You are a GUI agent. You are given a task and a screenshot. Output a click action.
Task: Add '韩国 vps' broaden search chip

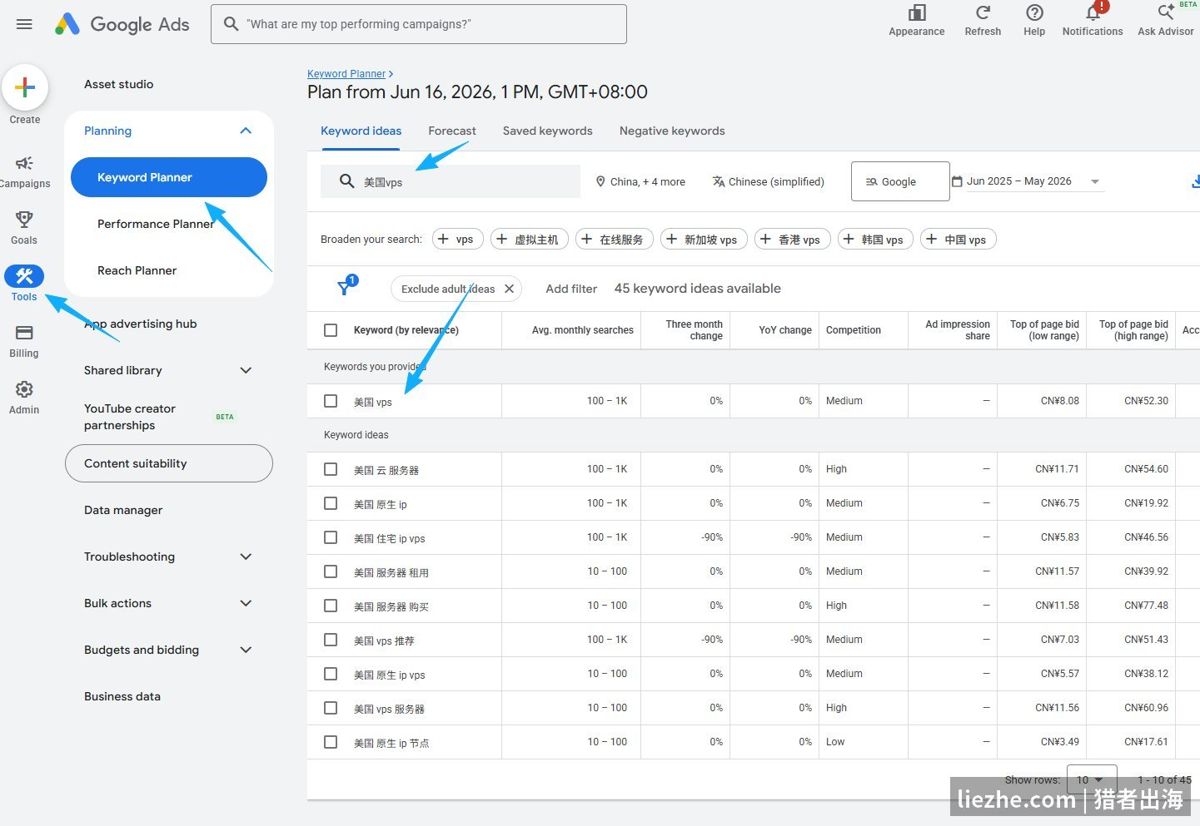click(x=875, y=239)
